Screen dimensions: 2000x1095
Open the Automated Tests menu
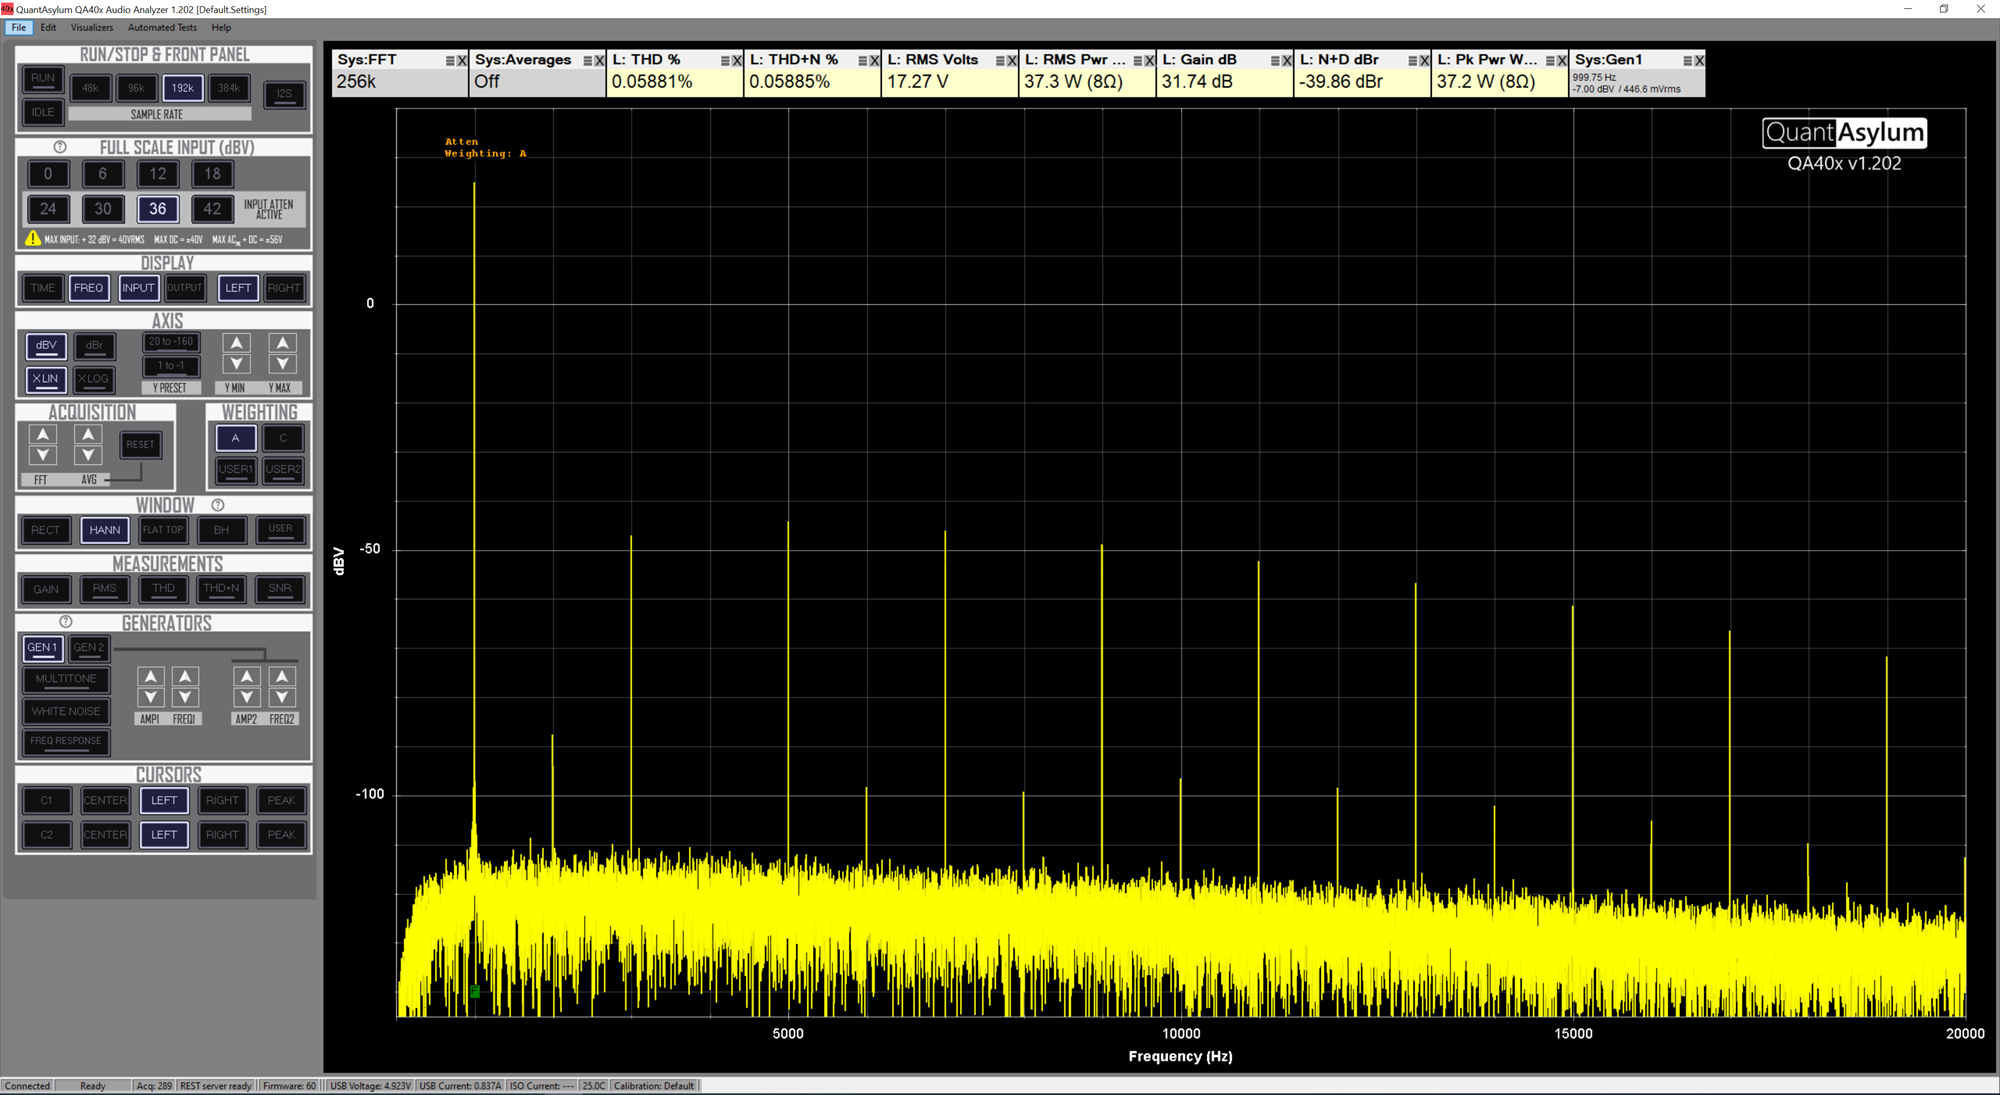[x=162, y=28]
